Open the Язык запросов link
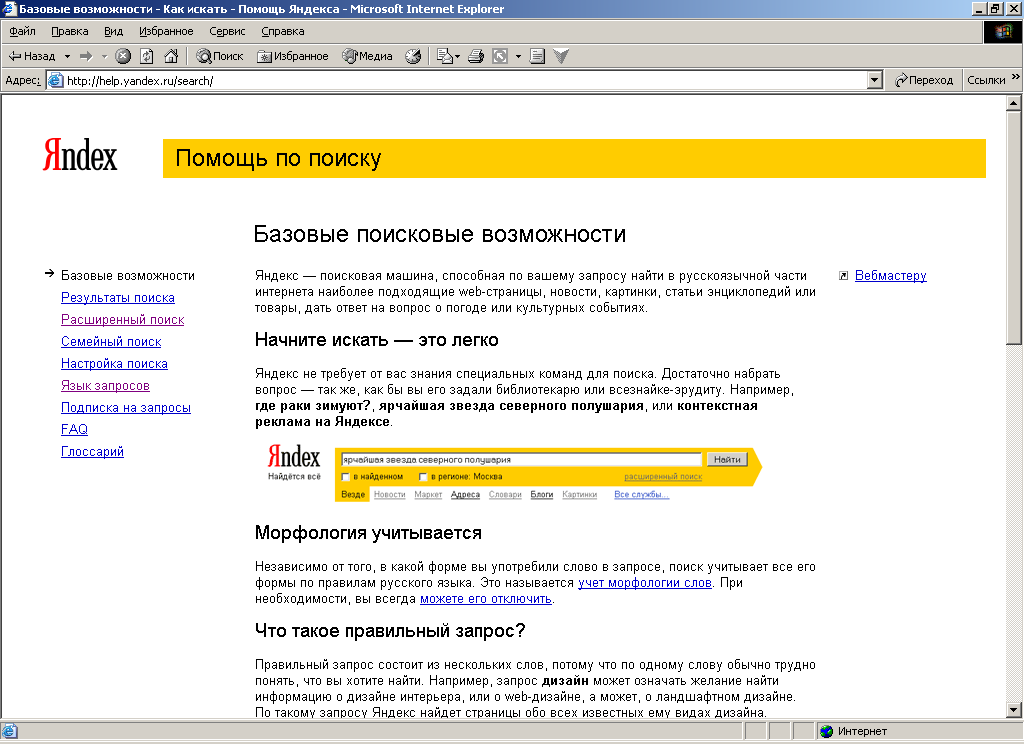 point(105,385)
